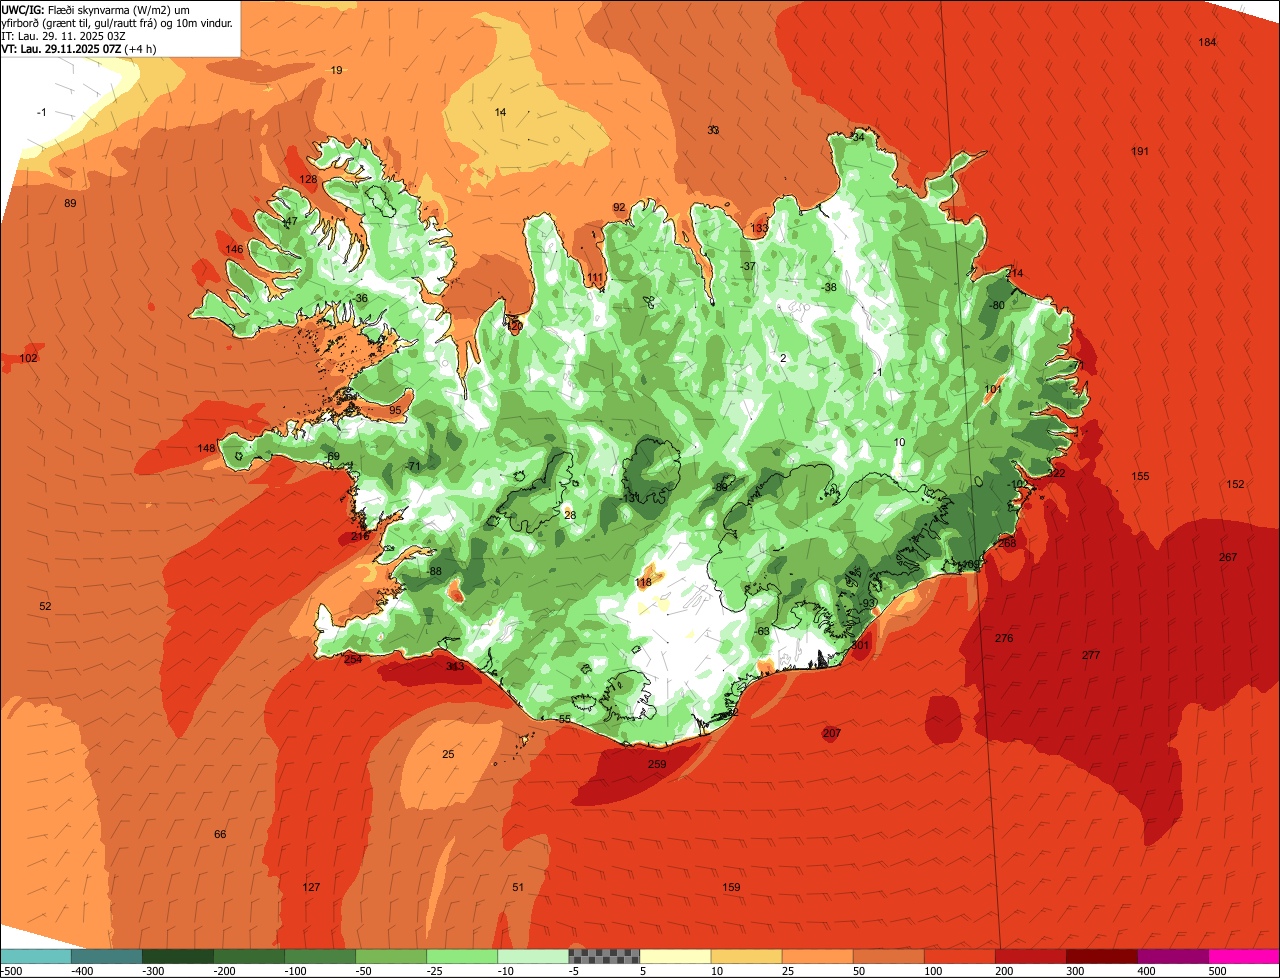1280x978 pixels.
Task: Click the legend swatch between -100 and -50
Action: click(319, 956)
